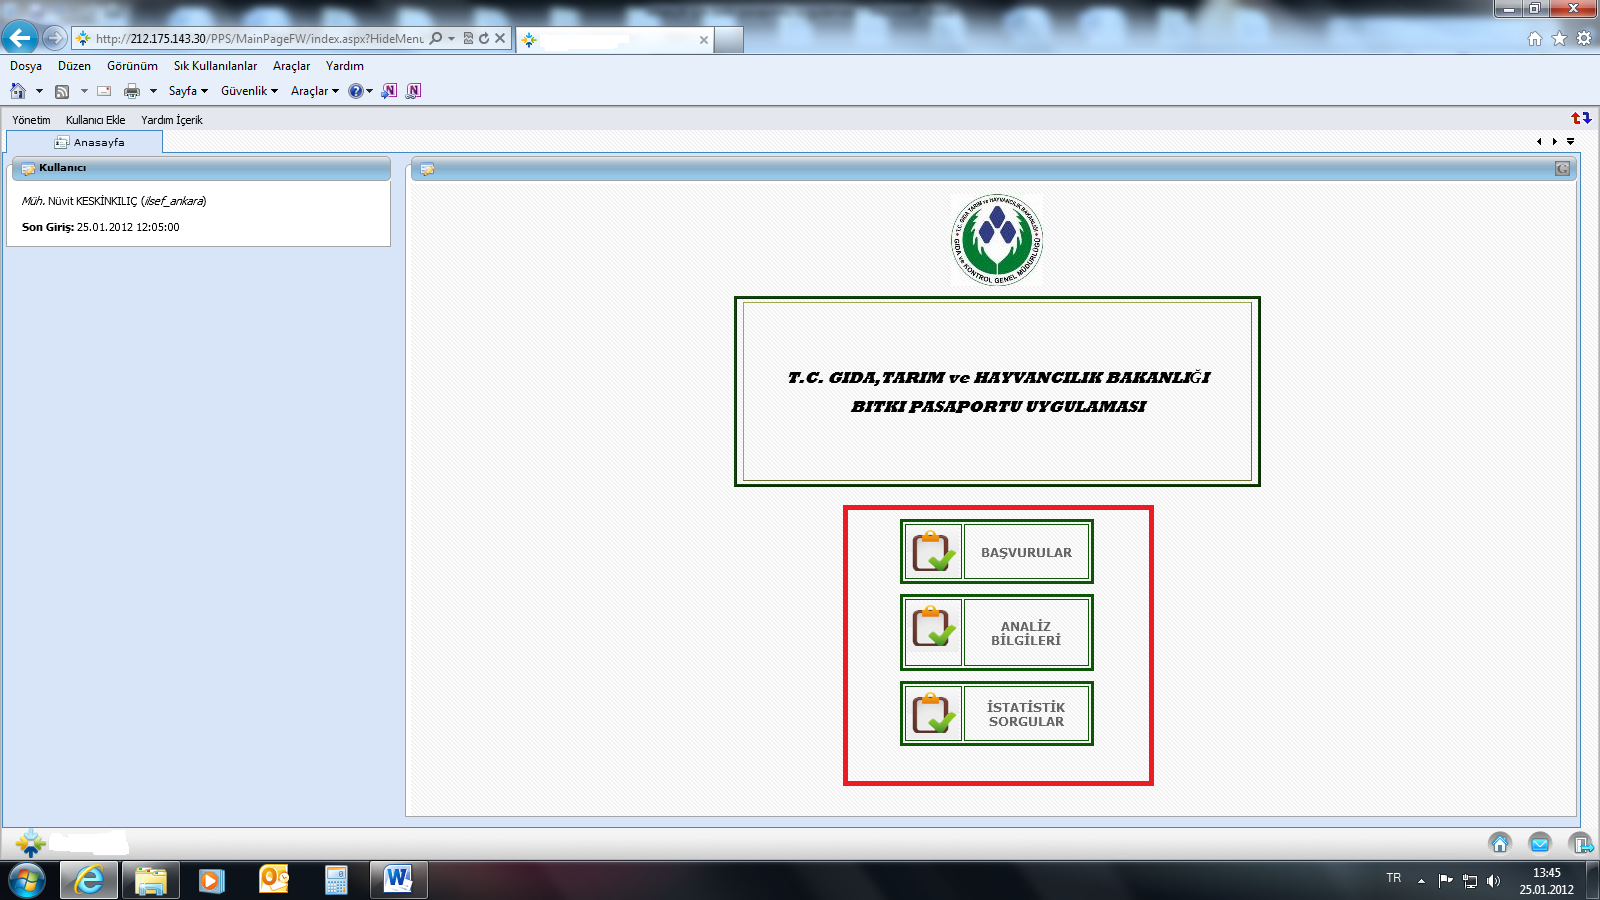Screen dimensions: 1600x900
Task: Refresh the main content panel
Action: tap(1562, 169)
